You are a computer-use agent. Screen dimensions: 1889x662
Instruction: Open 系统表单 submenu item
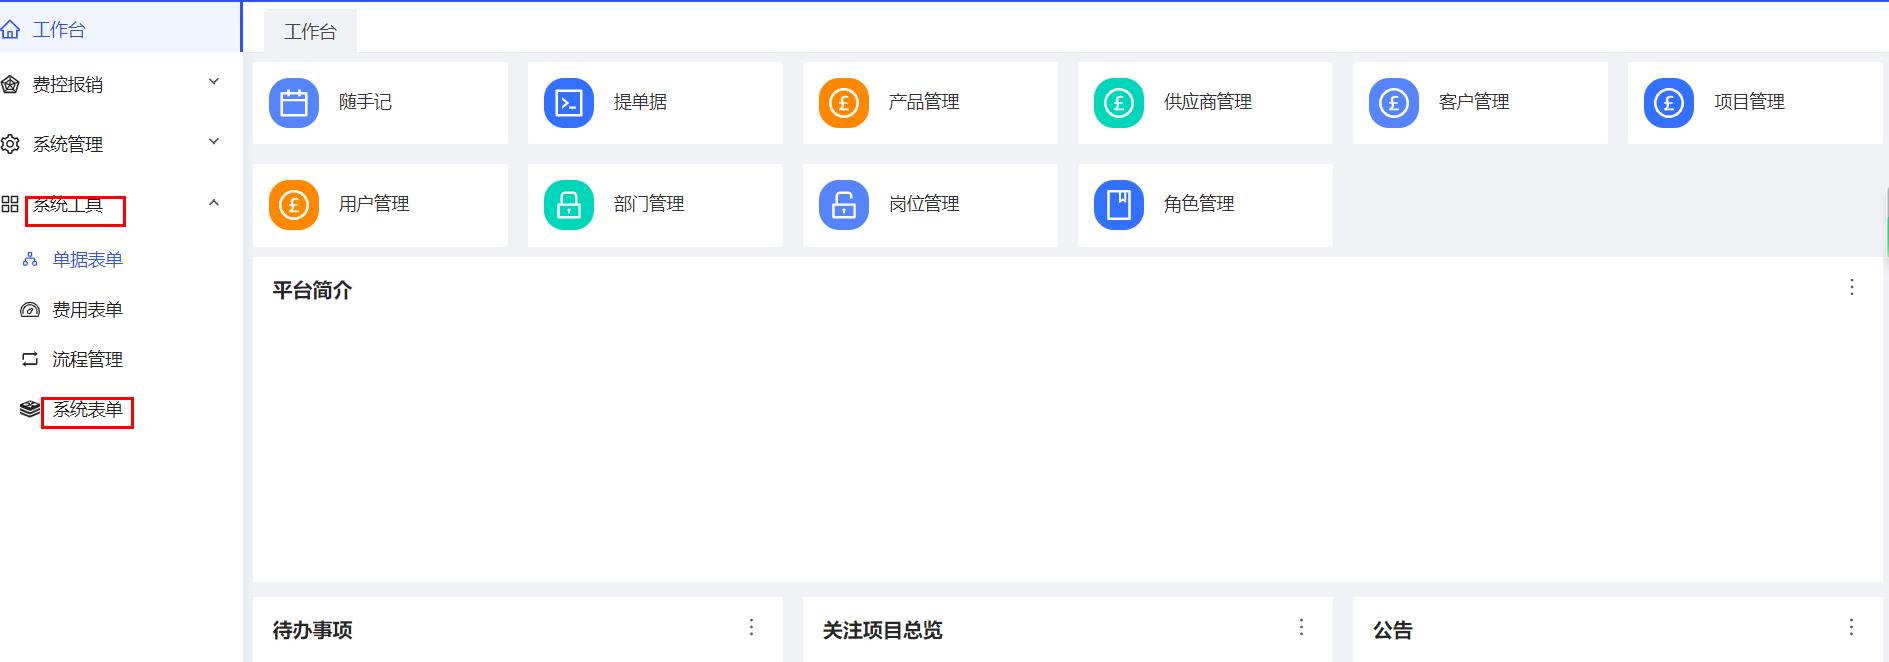120,409
